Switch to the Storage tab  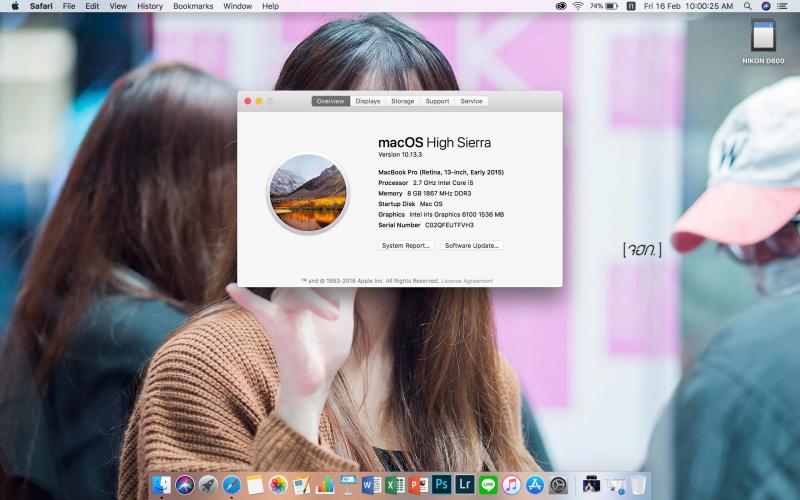[403, 101]
